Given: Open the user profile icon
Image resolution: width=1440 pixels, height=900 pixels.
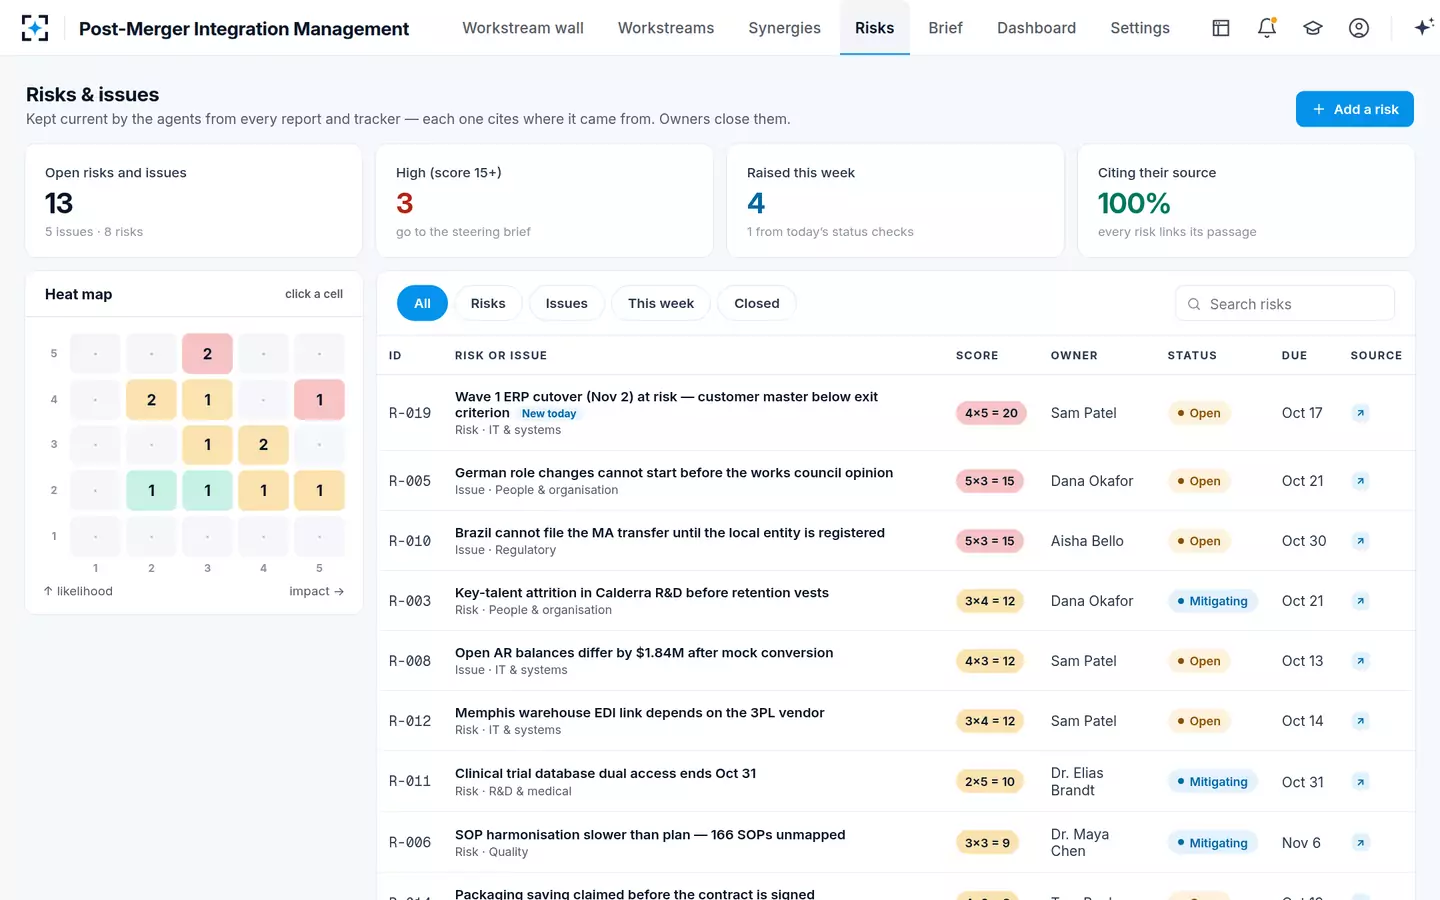Looking at the screenshot, I should [1359, 28].
